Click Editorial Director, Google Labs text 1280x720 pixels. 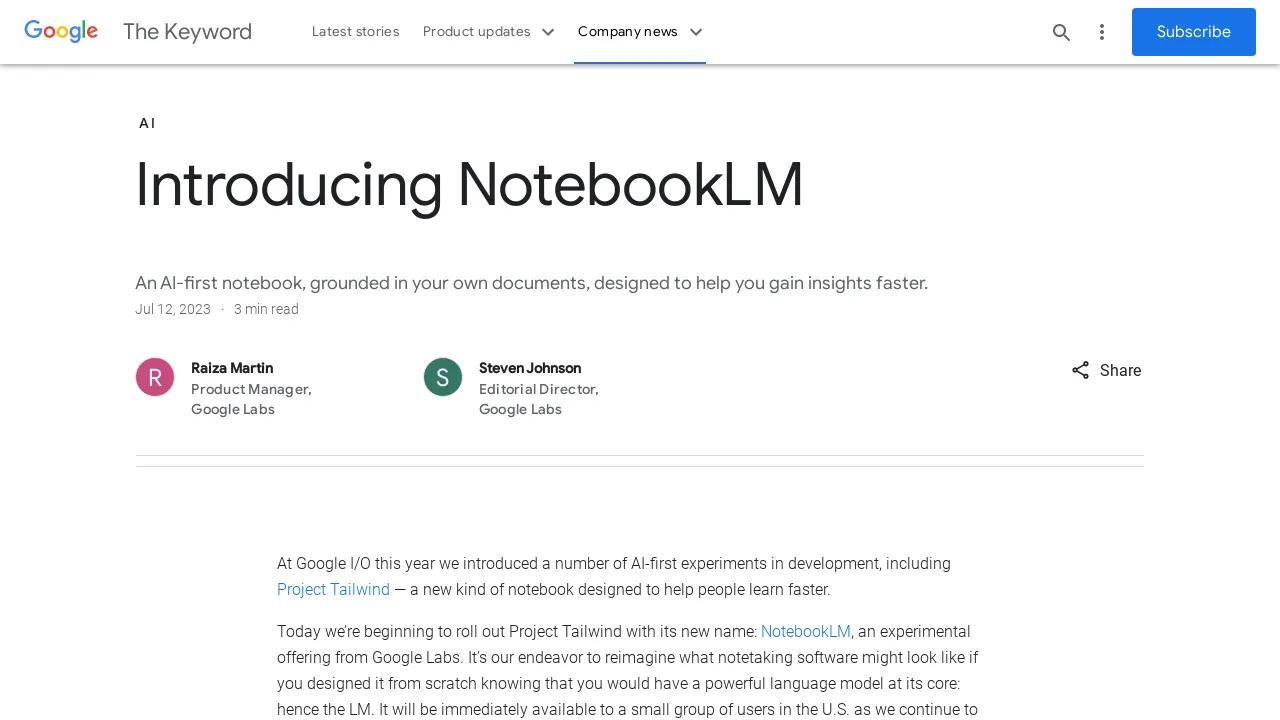point(539,399)
